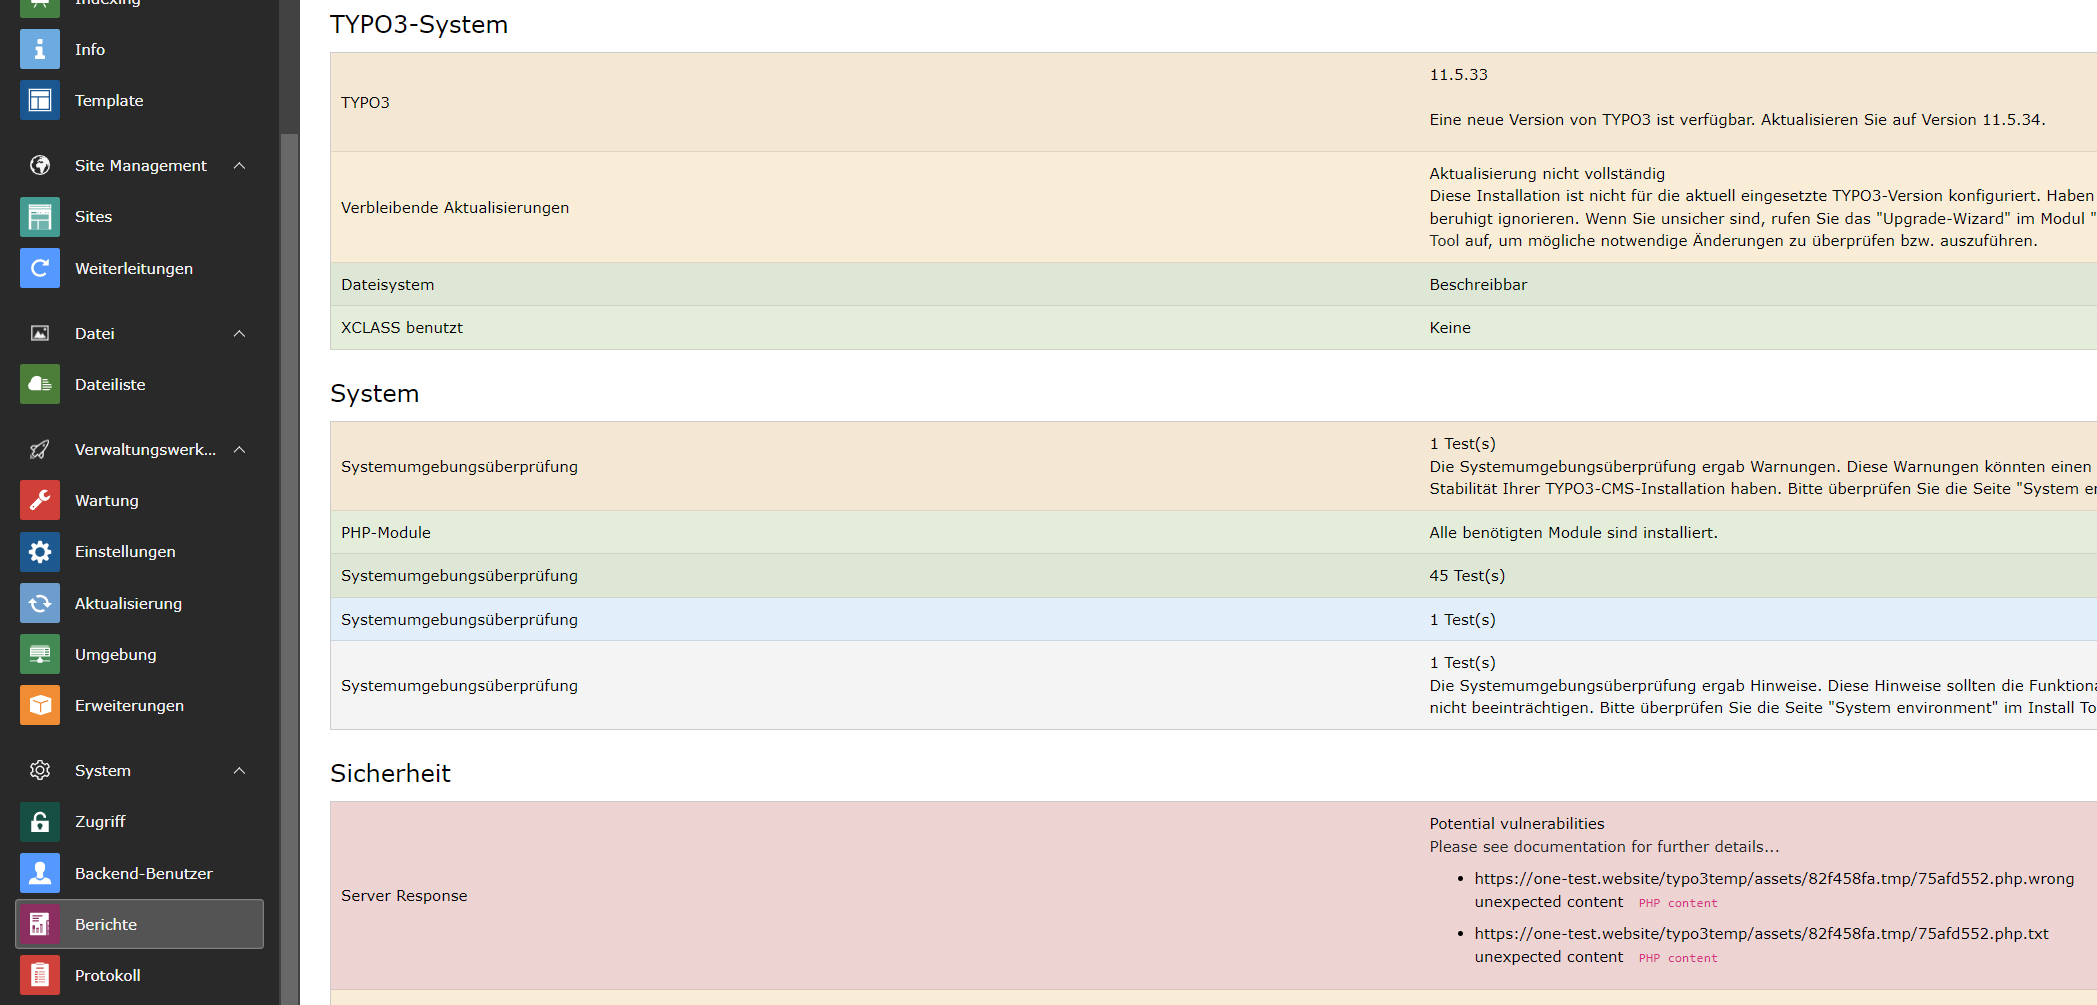Click the Verbleibende Aktualisierungen row label
The height and width of the screenshot is (1005, 2097).
point(455,207)
